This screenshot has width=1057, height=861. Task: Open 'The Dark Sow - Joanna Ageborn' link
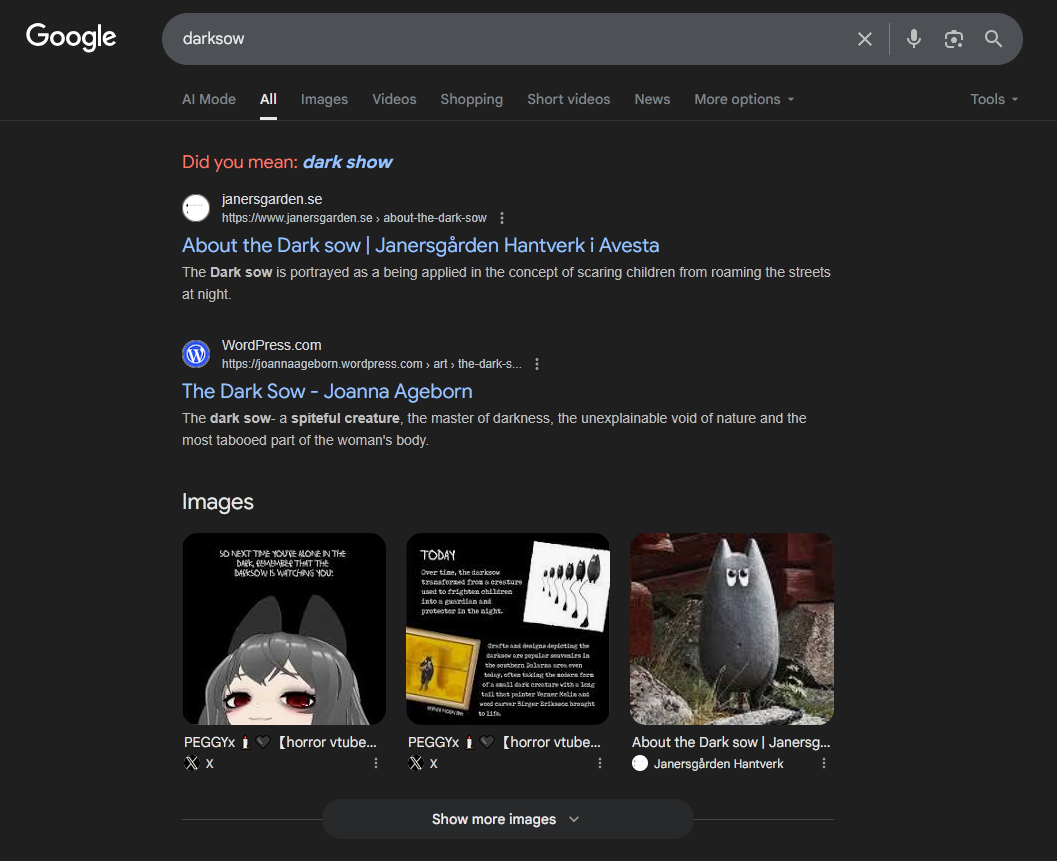328,392
